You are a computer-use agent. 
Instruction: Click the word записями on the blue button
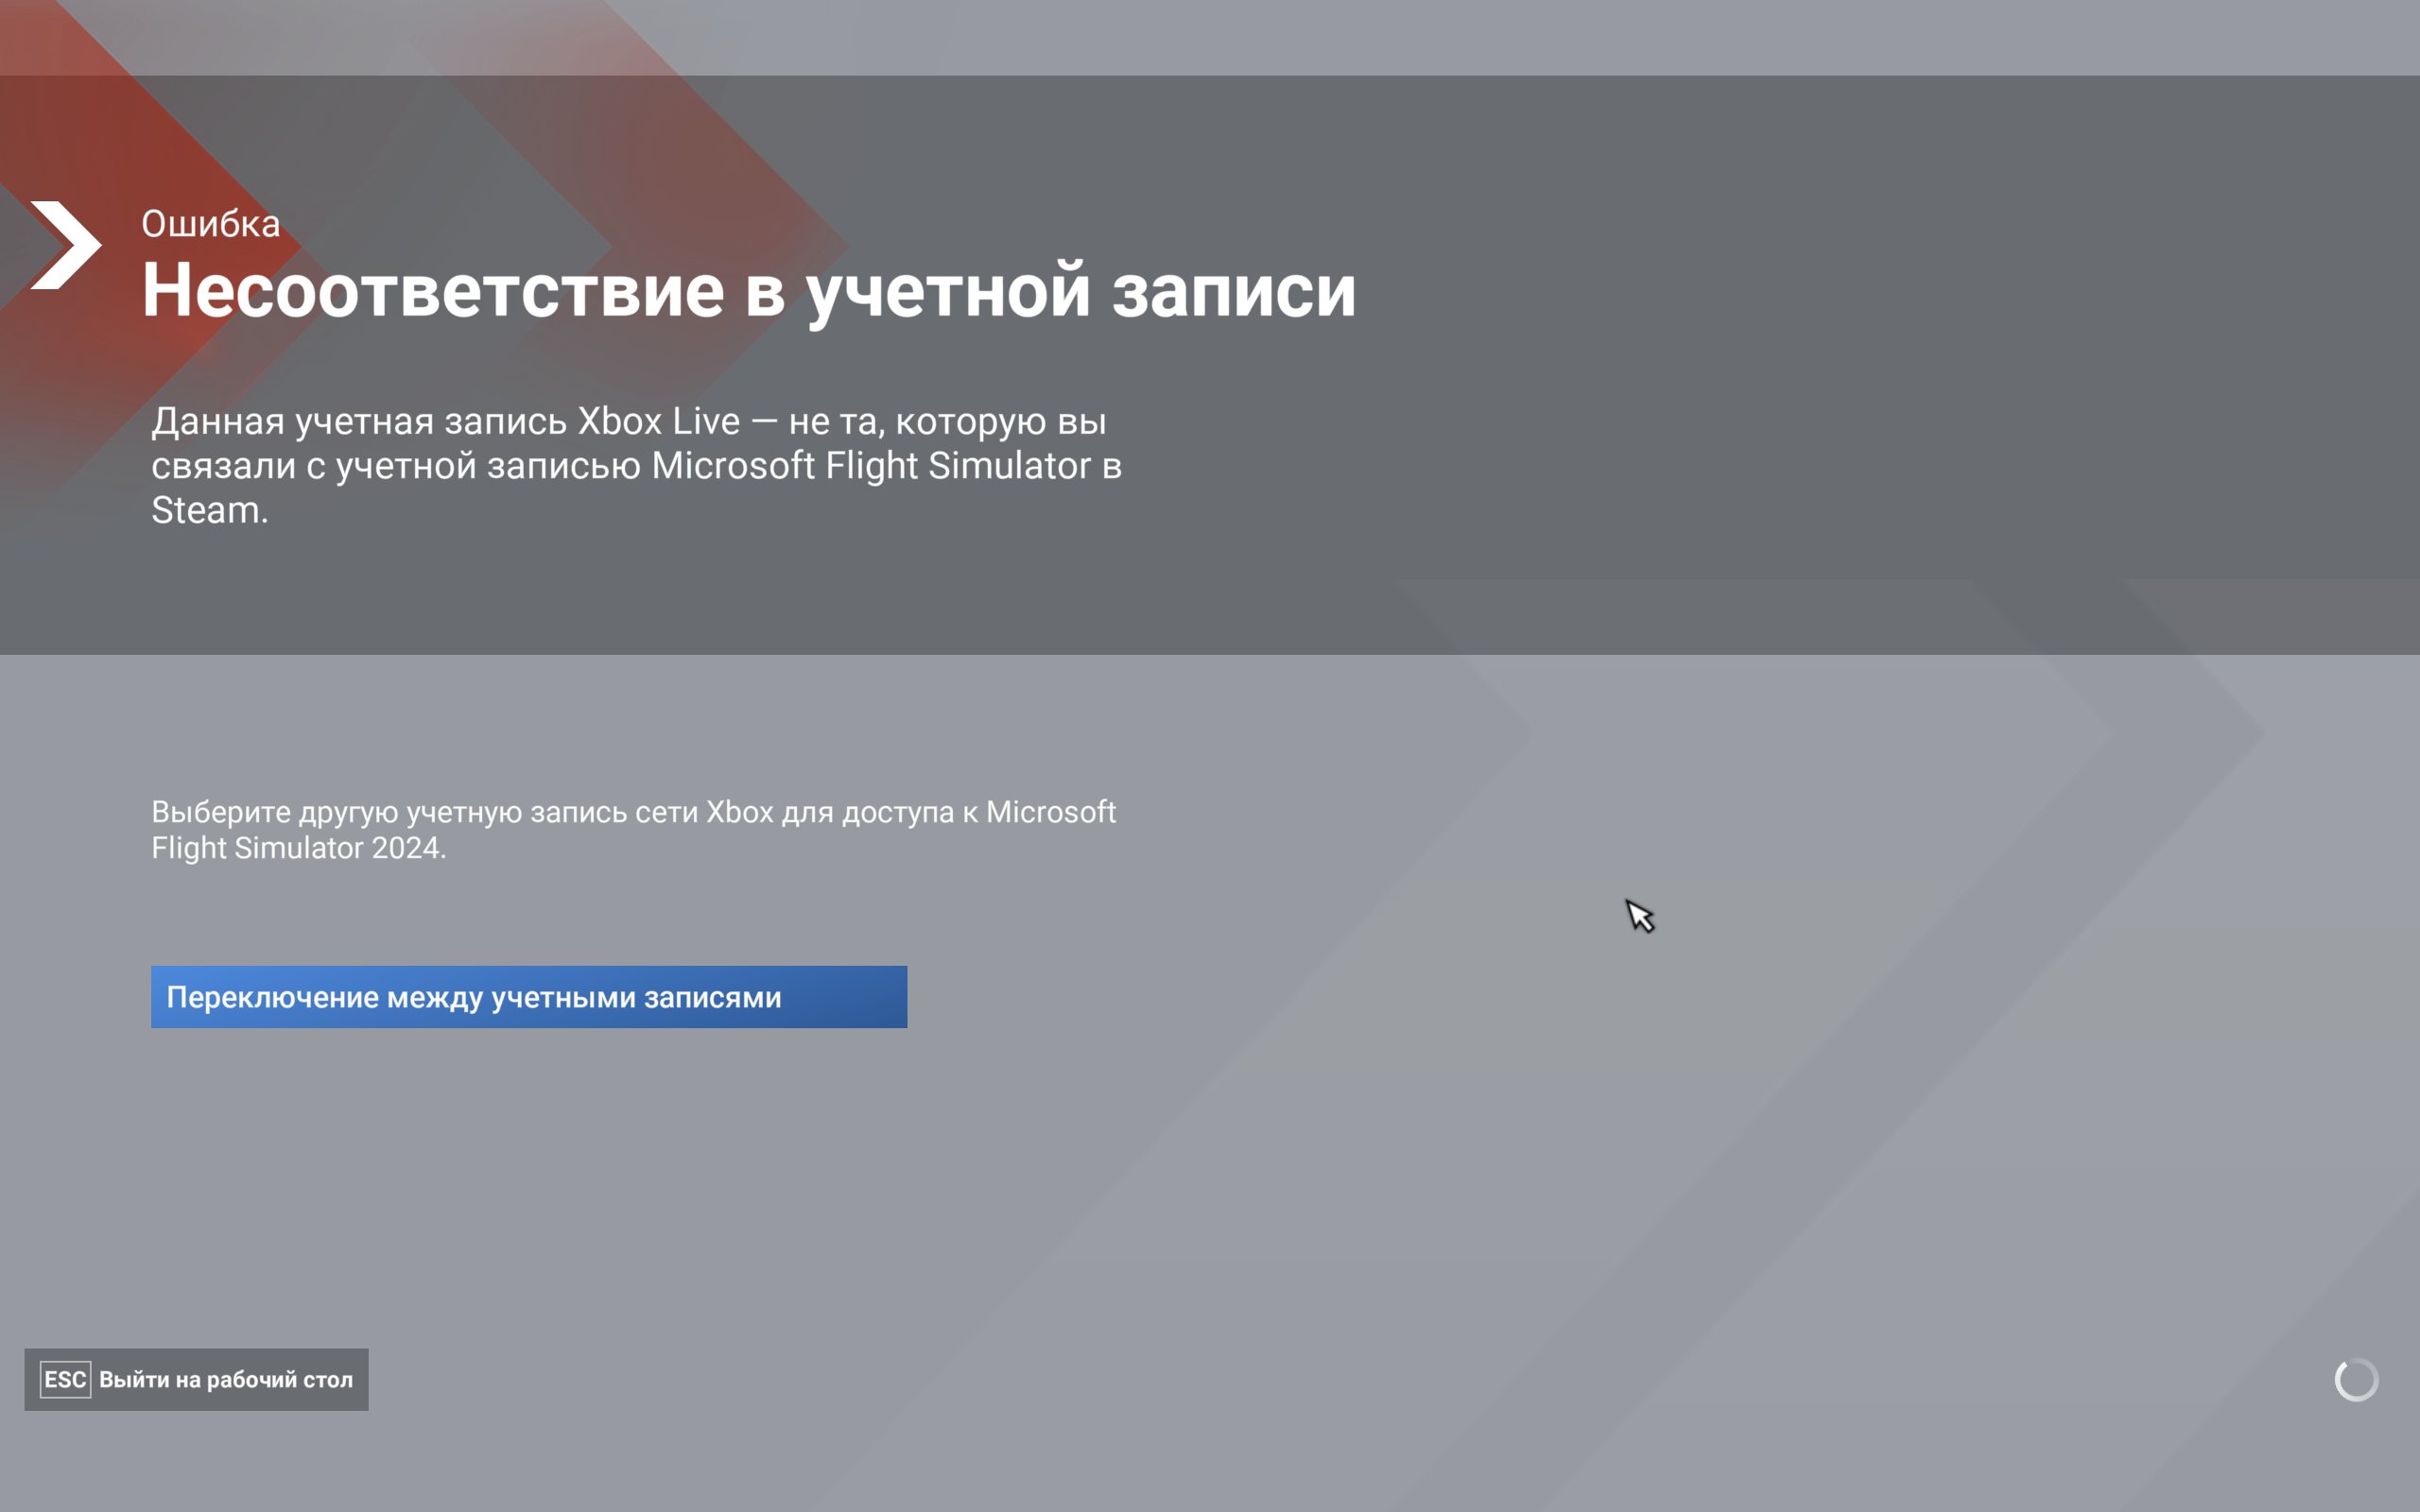click(712, 997)
